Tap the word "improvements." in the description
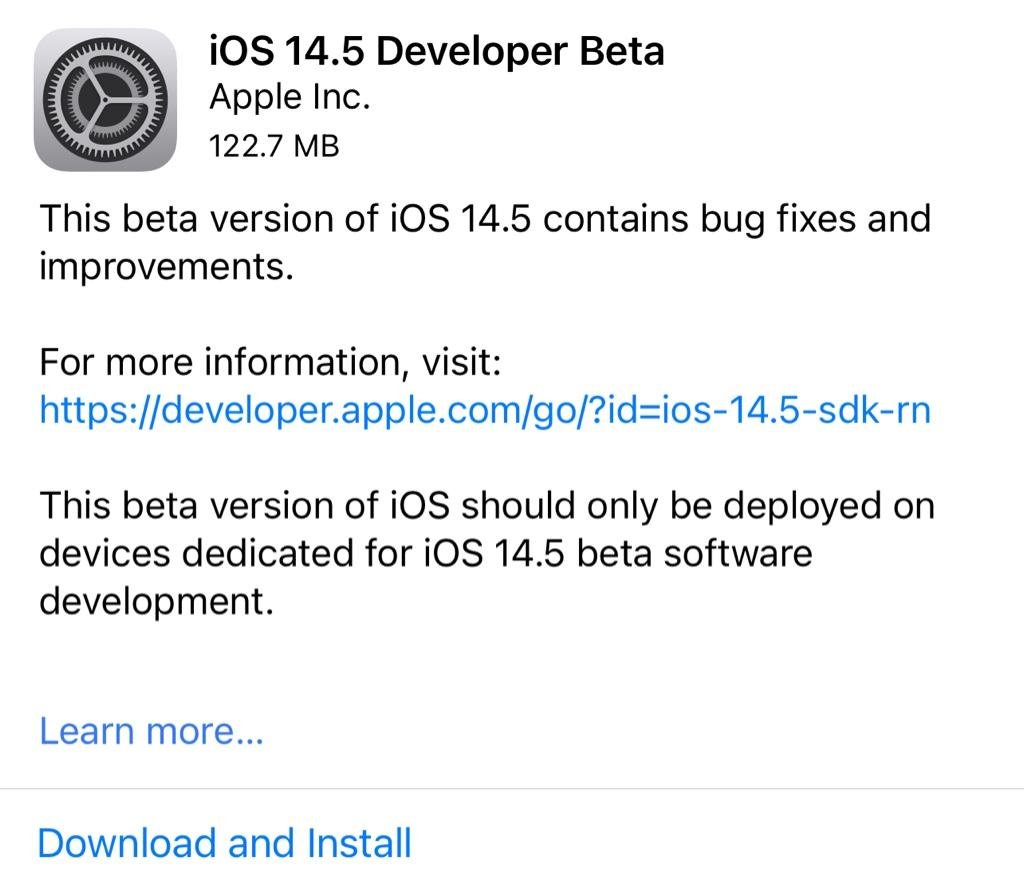This screenshot has height=890, width=1024. pyautogui.click(x=167, y=267)
